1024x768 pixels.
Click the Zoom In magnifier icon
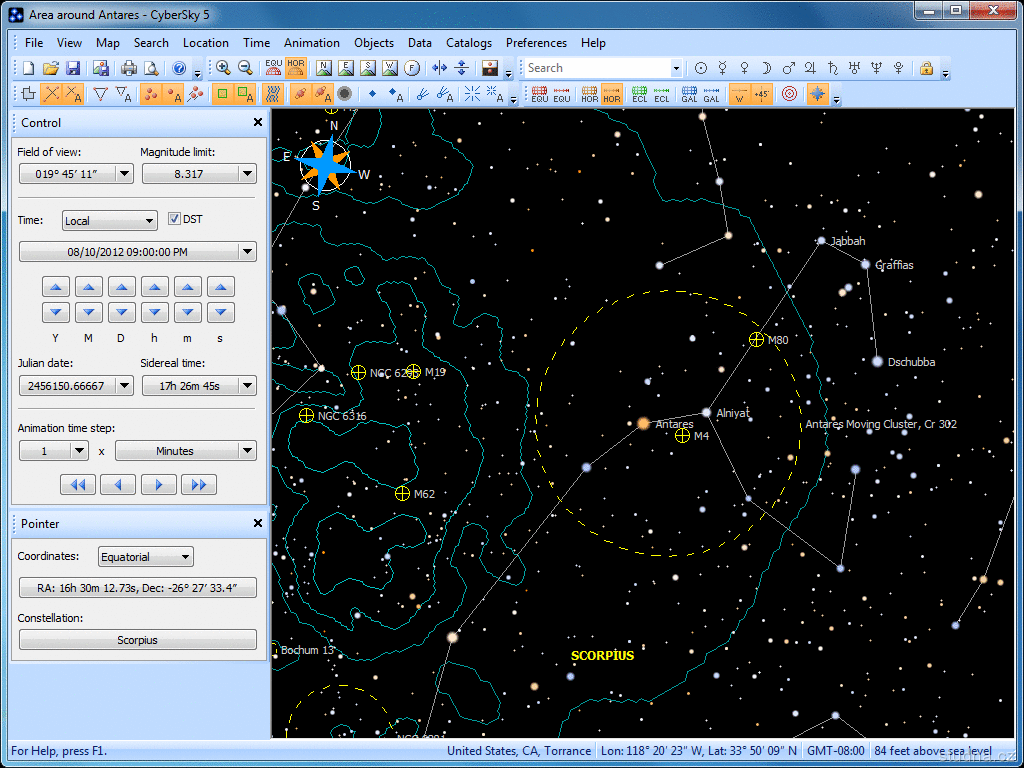click(x=223, y=68)
